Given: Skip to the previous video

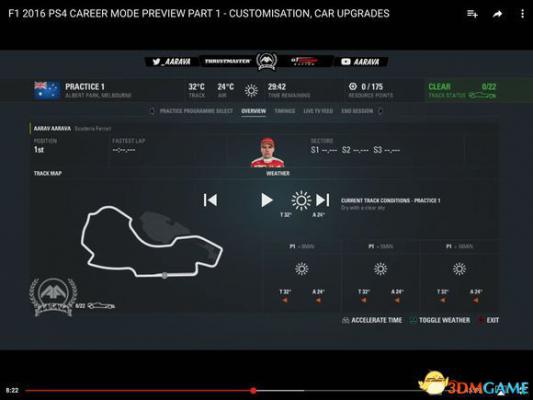Looking at the screenshot, I should 210,200.
